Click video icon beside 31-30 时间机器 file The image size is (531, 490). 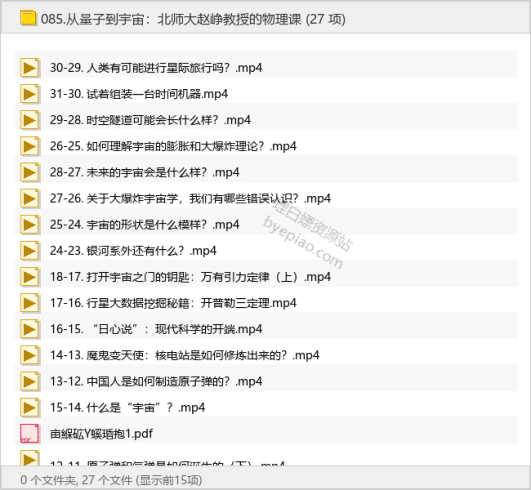pyautogui.click(x=29, y=94)
